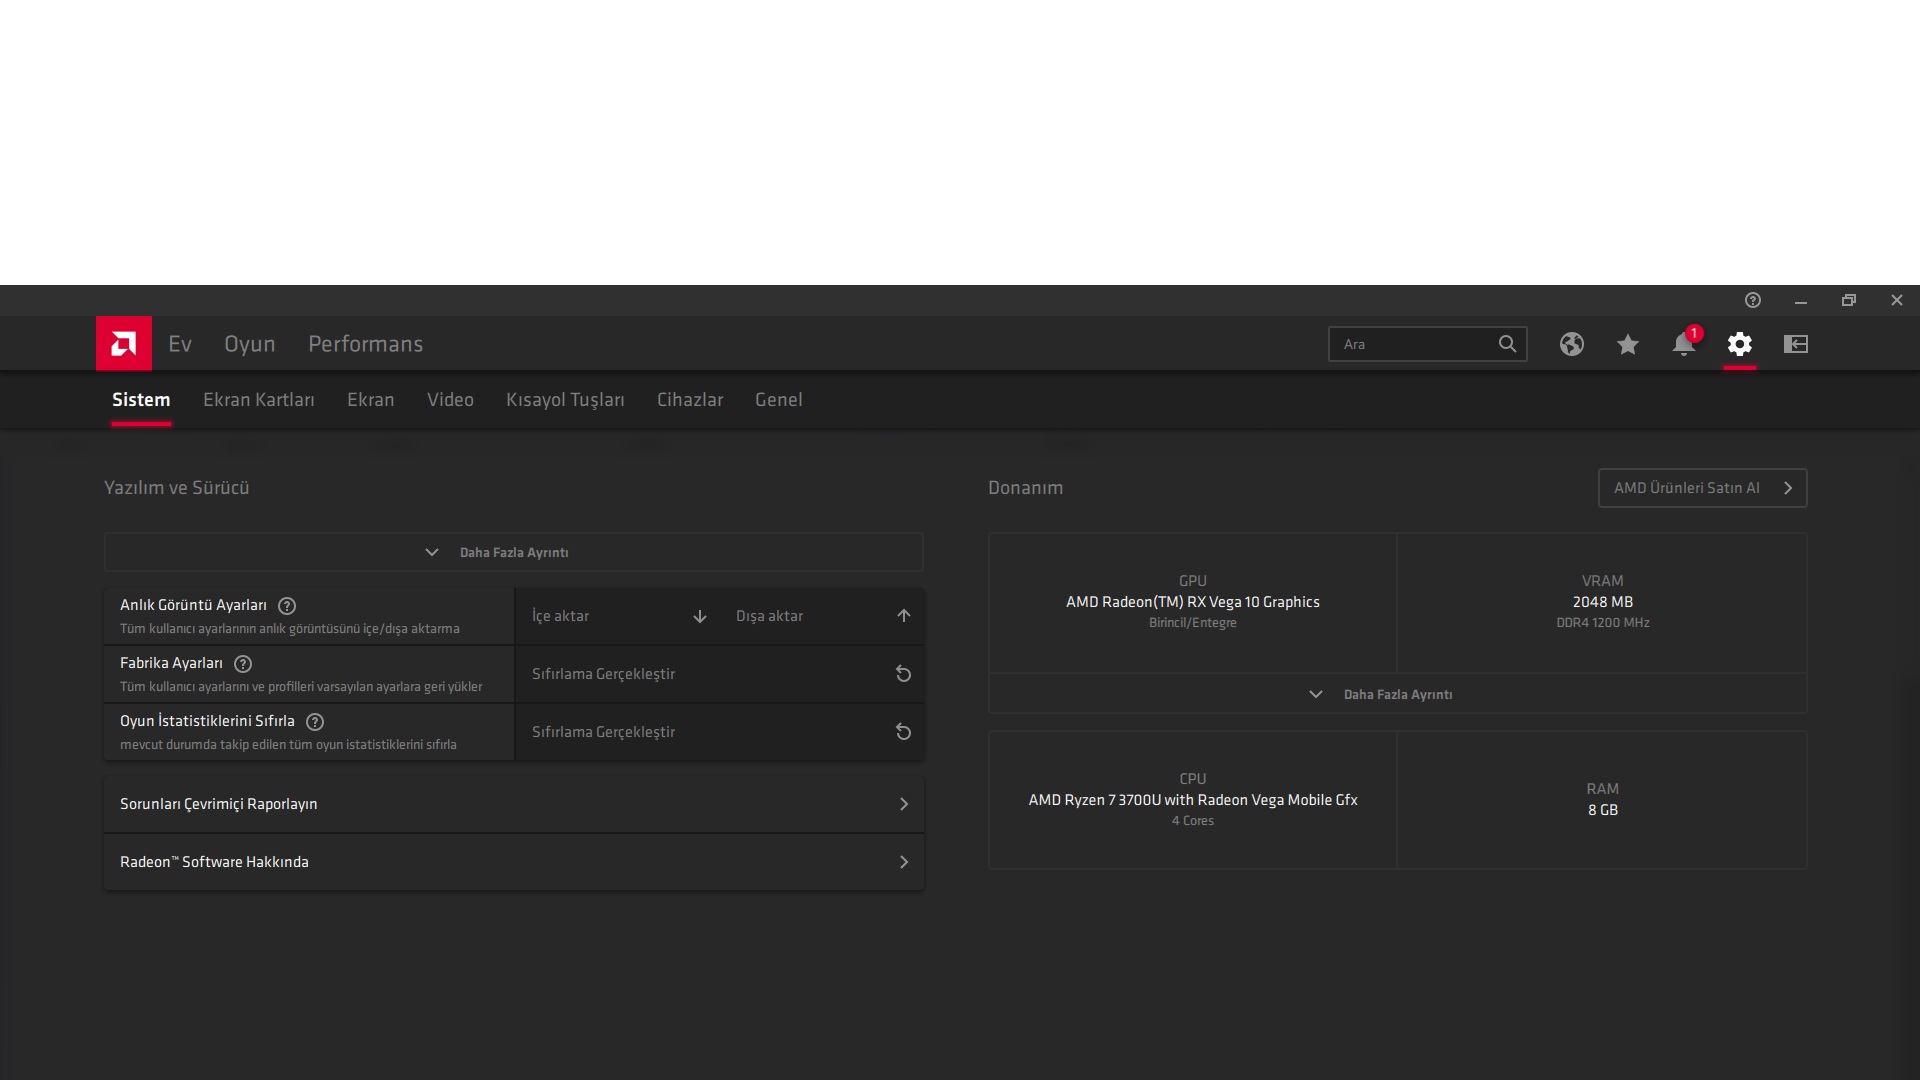Click İçe aktar button
1920x1080 pixels.
[x=617, y=616]
